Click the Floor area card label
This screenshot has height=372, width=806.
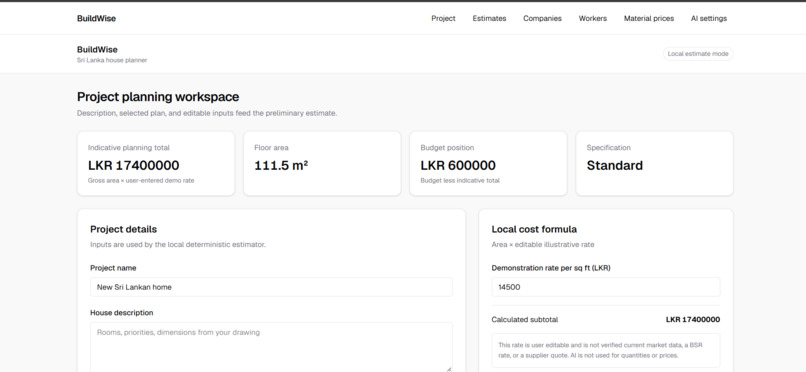tap(271, 147)
